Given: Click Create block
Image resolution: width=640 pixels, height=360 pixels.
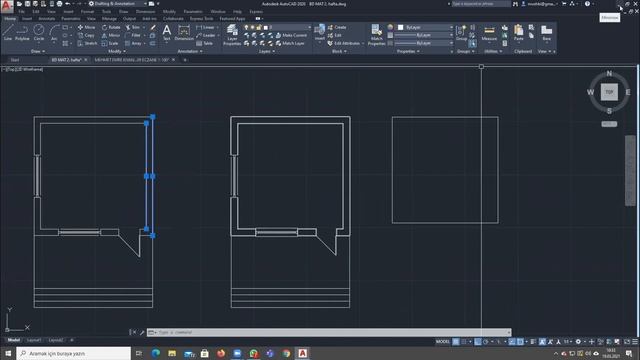Looking at the screenshot, I should pos(337,27).
